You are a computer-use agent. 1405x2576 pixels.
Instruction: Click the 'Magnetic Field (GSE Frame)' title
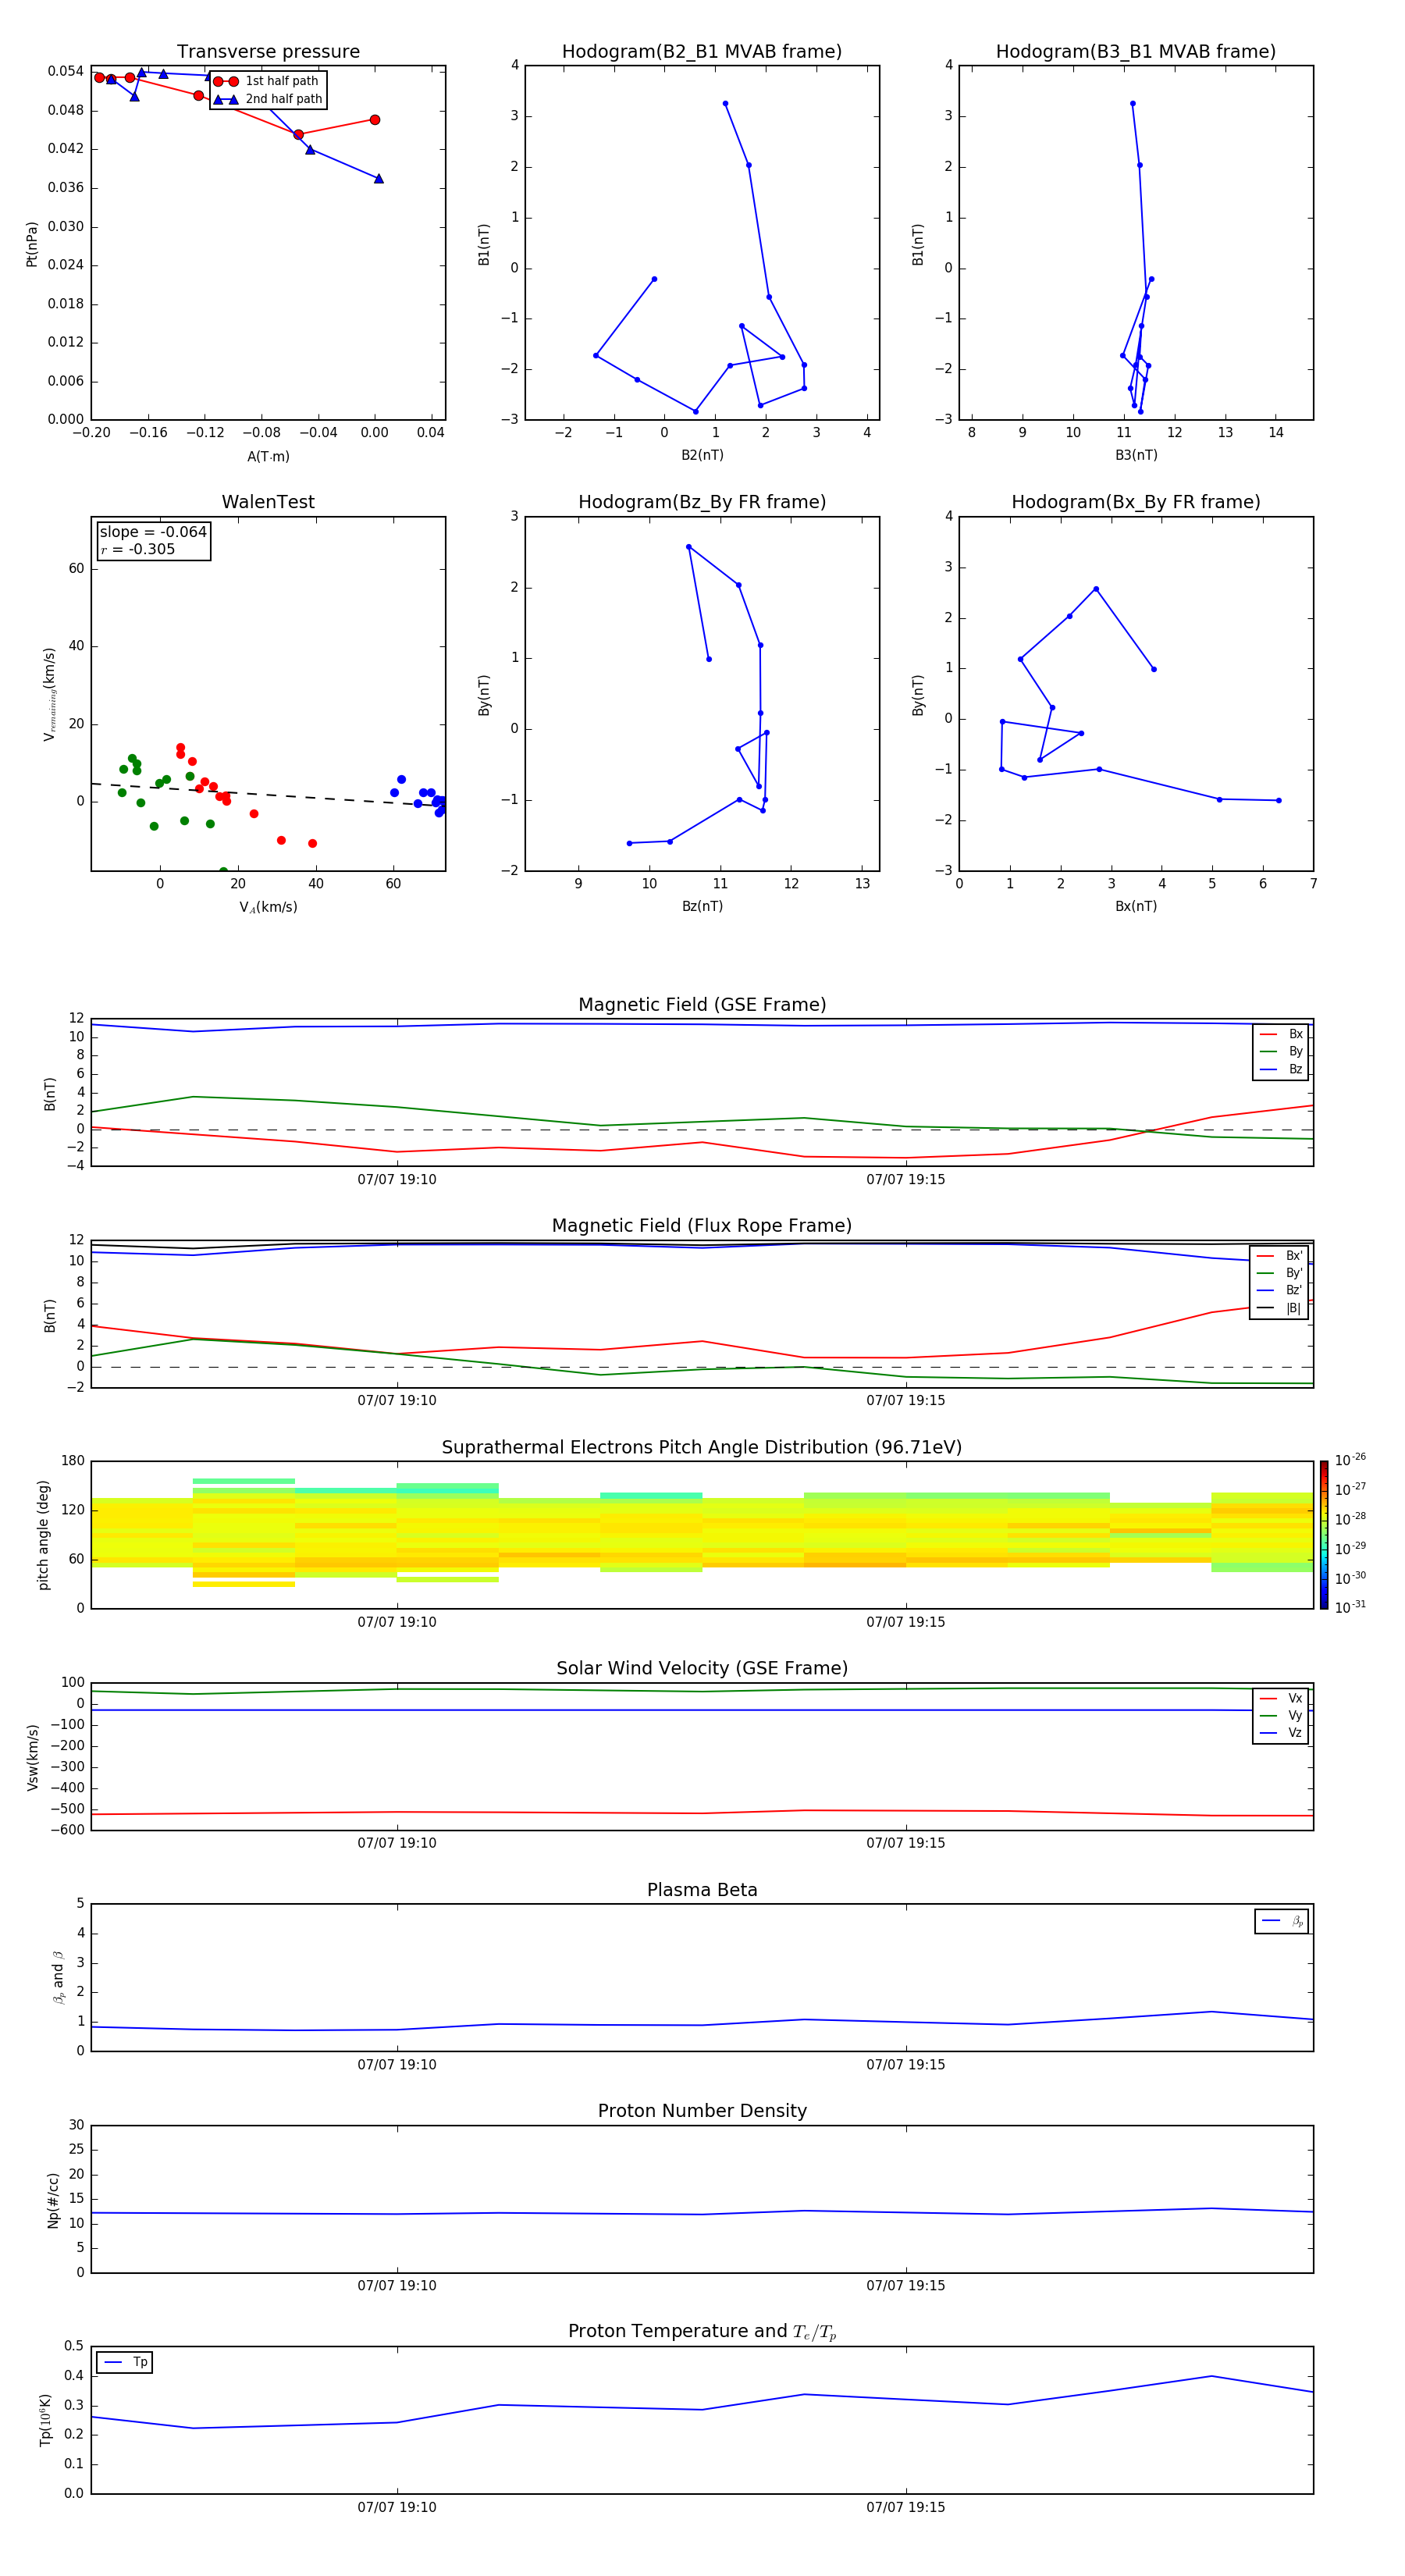click(702, 1005)
